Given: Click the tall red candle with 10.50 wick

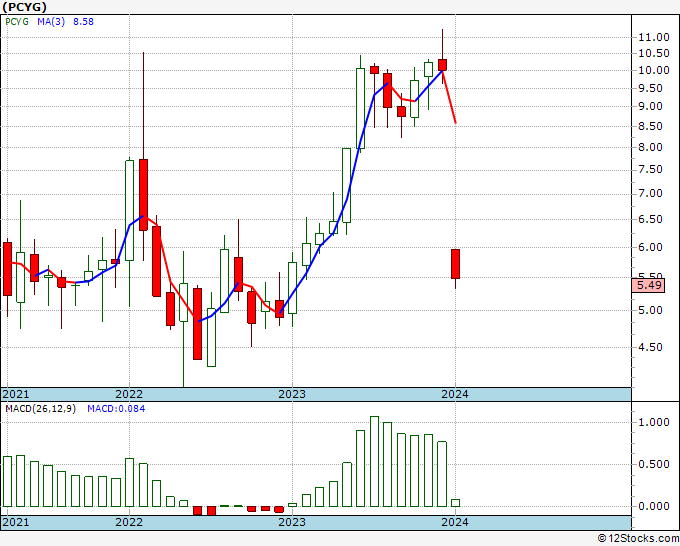Looking at the screenshot, I should click(144, 195).
